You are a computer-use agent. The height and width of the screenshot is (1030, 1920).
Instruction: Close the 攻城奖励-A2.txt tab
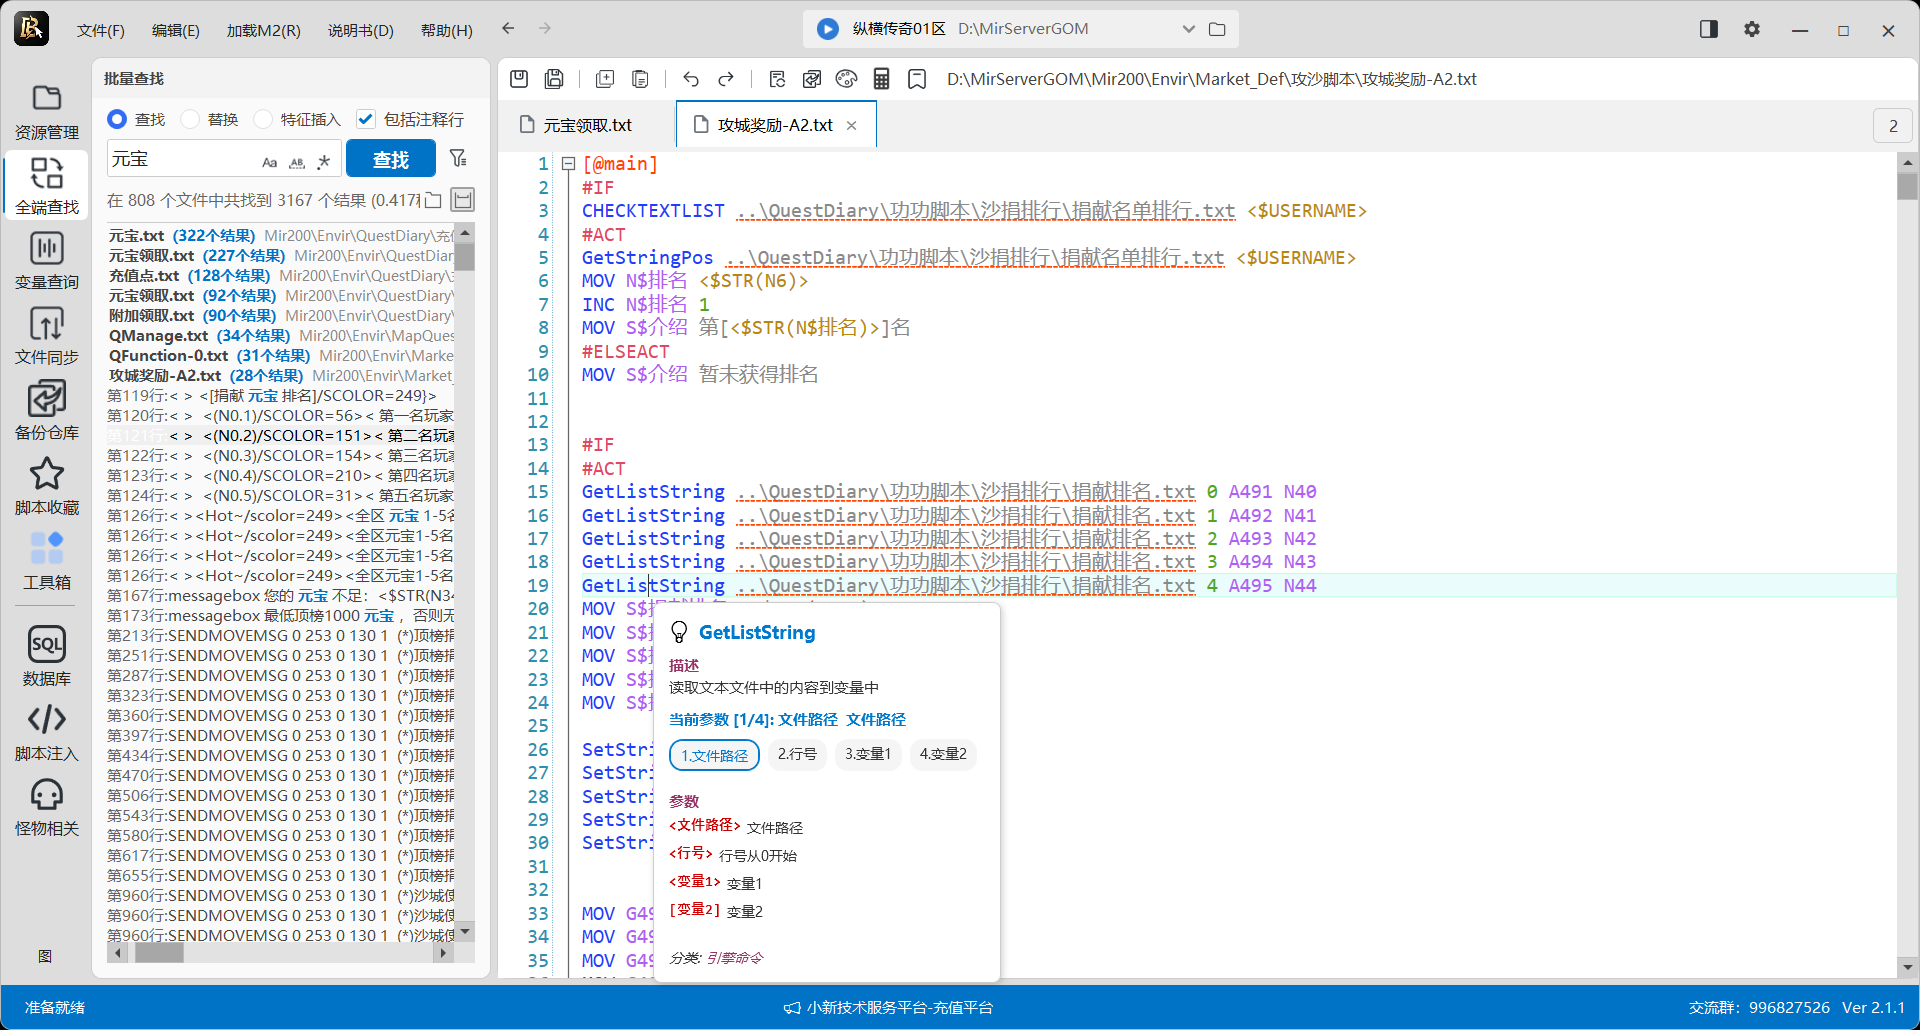click(x=852, y=125)
